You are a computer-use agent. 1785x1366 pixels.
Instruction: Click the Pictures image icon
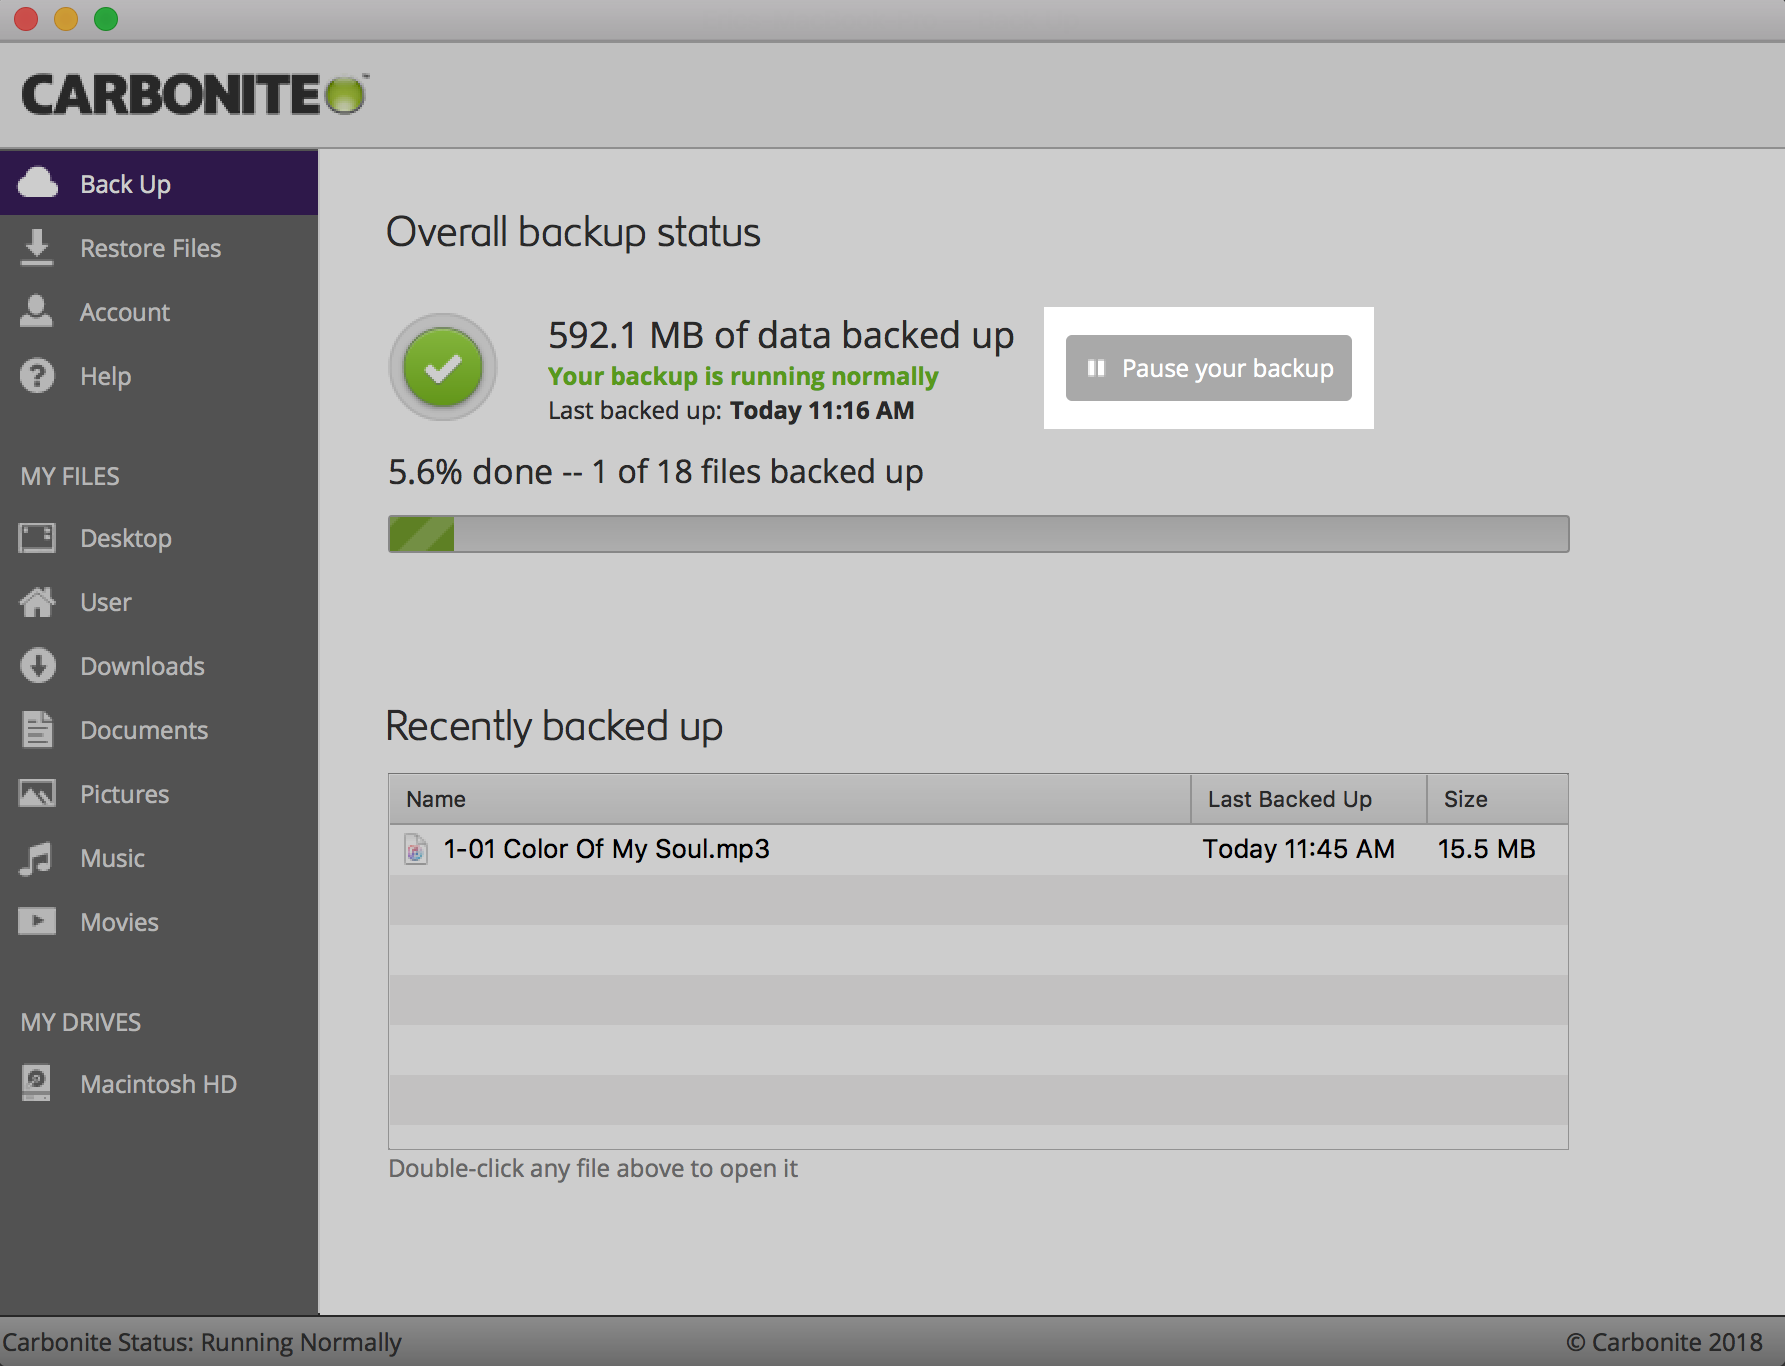pos(37,794)
